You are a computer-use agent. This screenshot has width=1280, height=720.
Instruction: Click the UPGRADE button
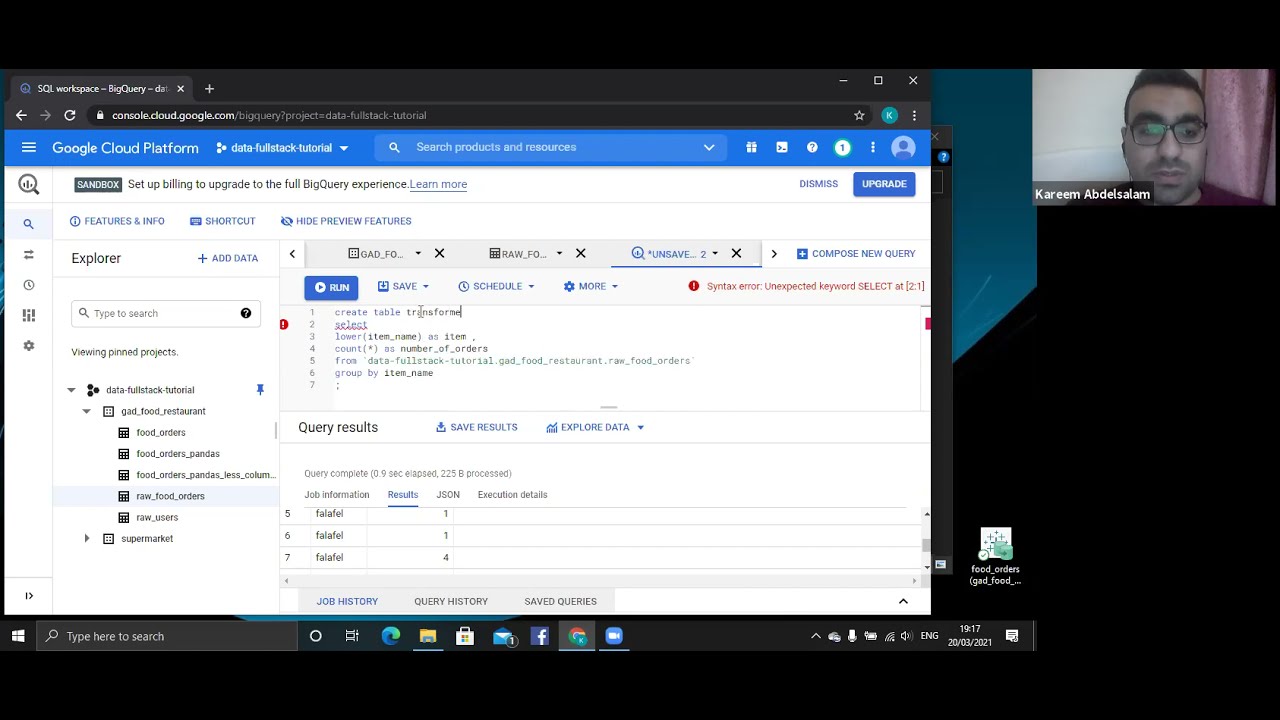pyautogui.click(x=884, y=184)
